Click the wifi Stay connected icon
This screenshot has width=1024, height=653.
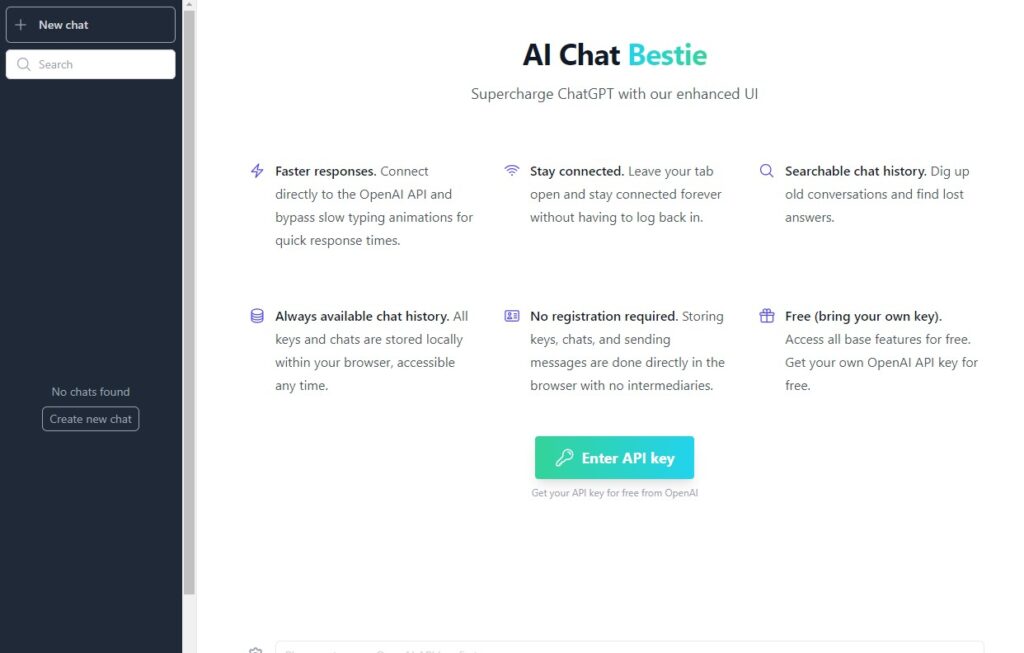tap(512, 170)
